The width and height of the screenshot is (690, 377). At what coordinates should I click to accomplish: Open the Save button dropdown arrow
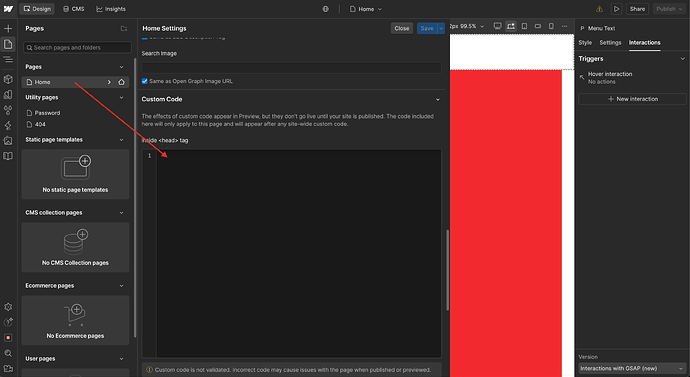(441, 29)
